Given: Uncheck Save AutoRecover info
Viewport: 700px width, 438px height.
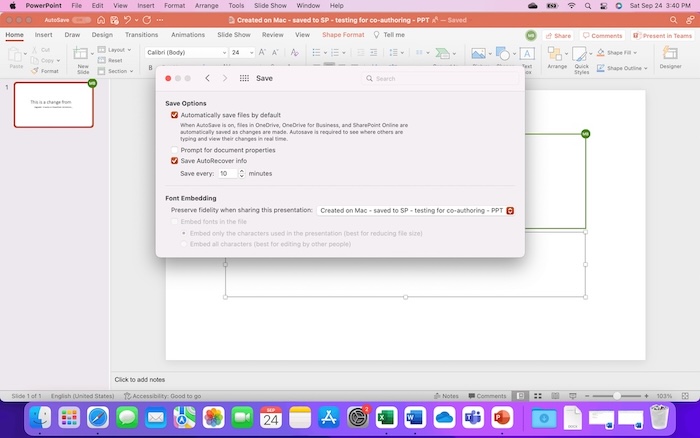Looking at the screenshot, I should (175, 161).
